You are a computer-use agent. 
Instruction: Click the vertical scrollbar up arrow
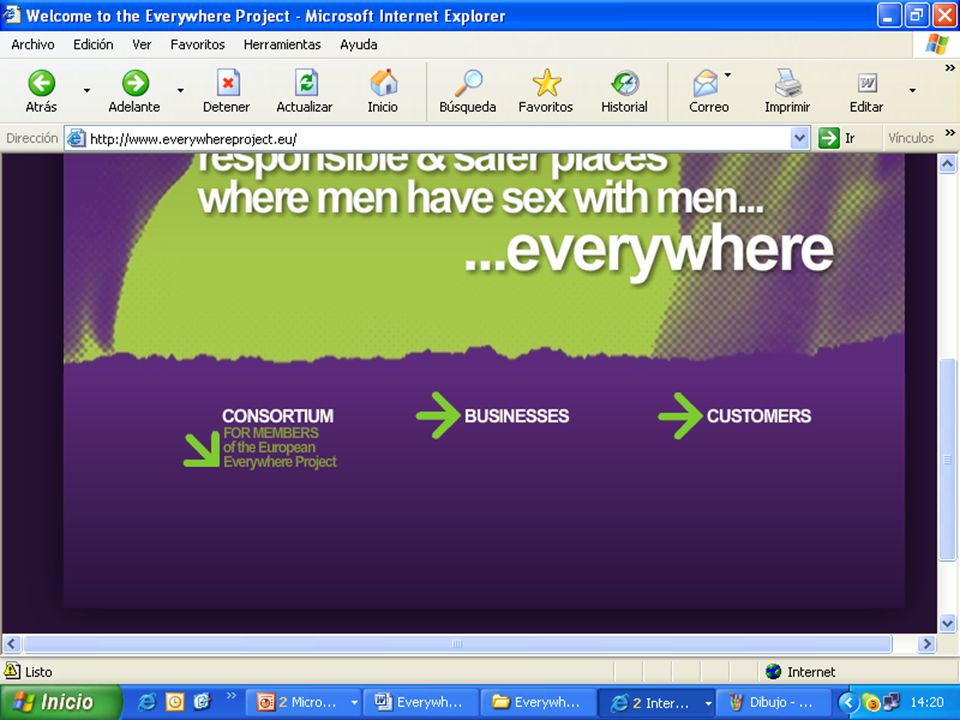point(947,163)
